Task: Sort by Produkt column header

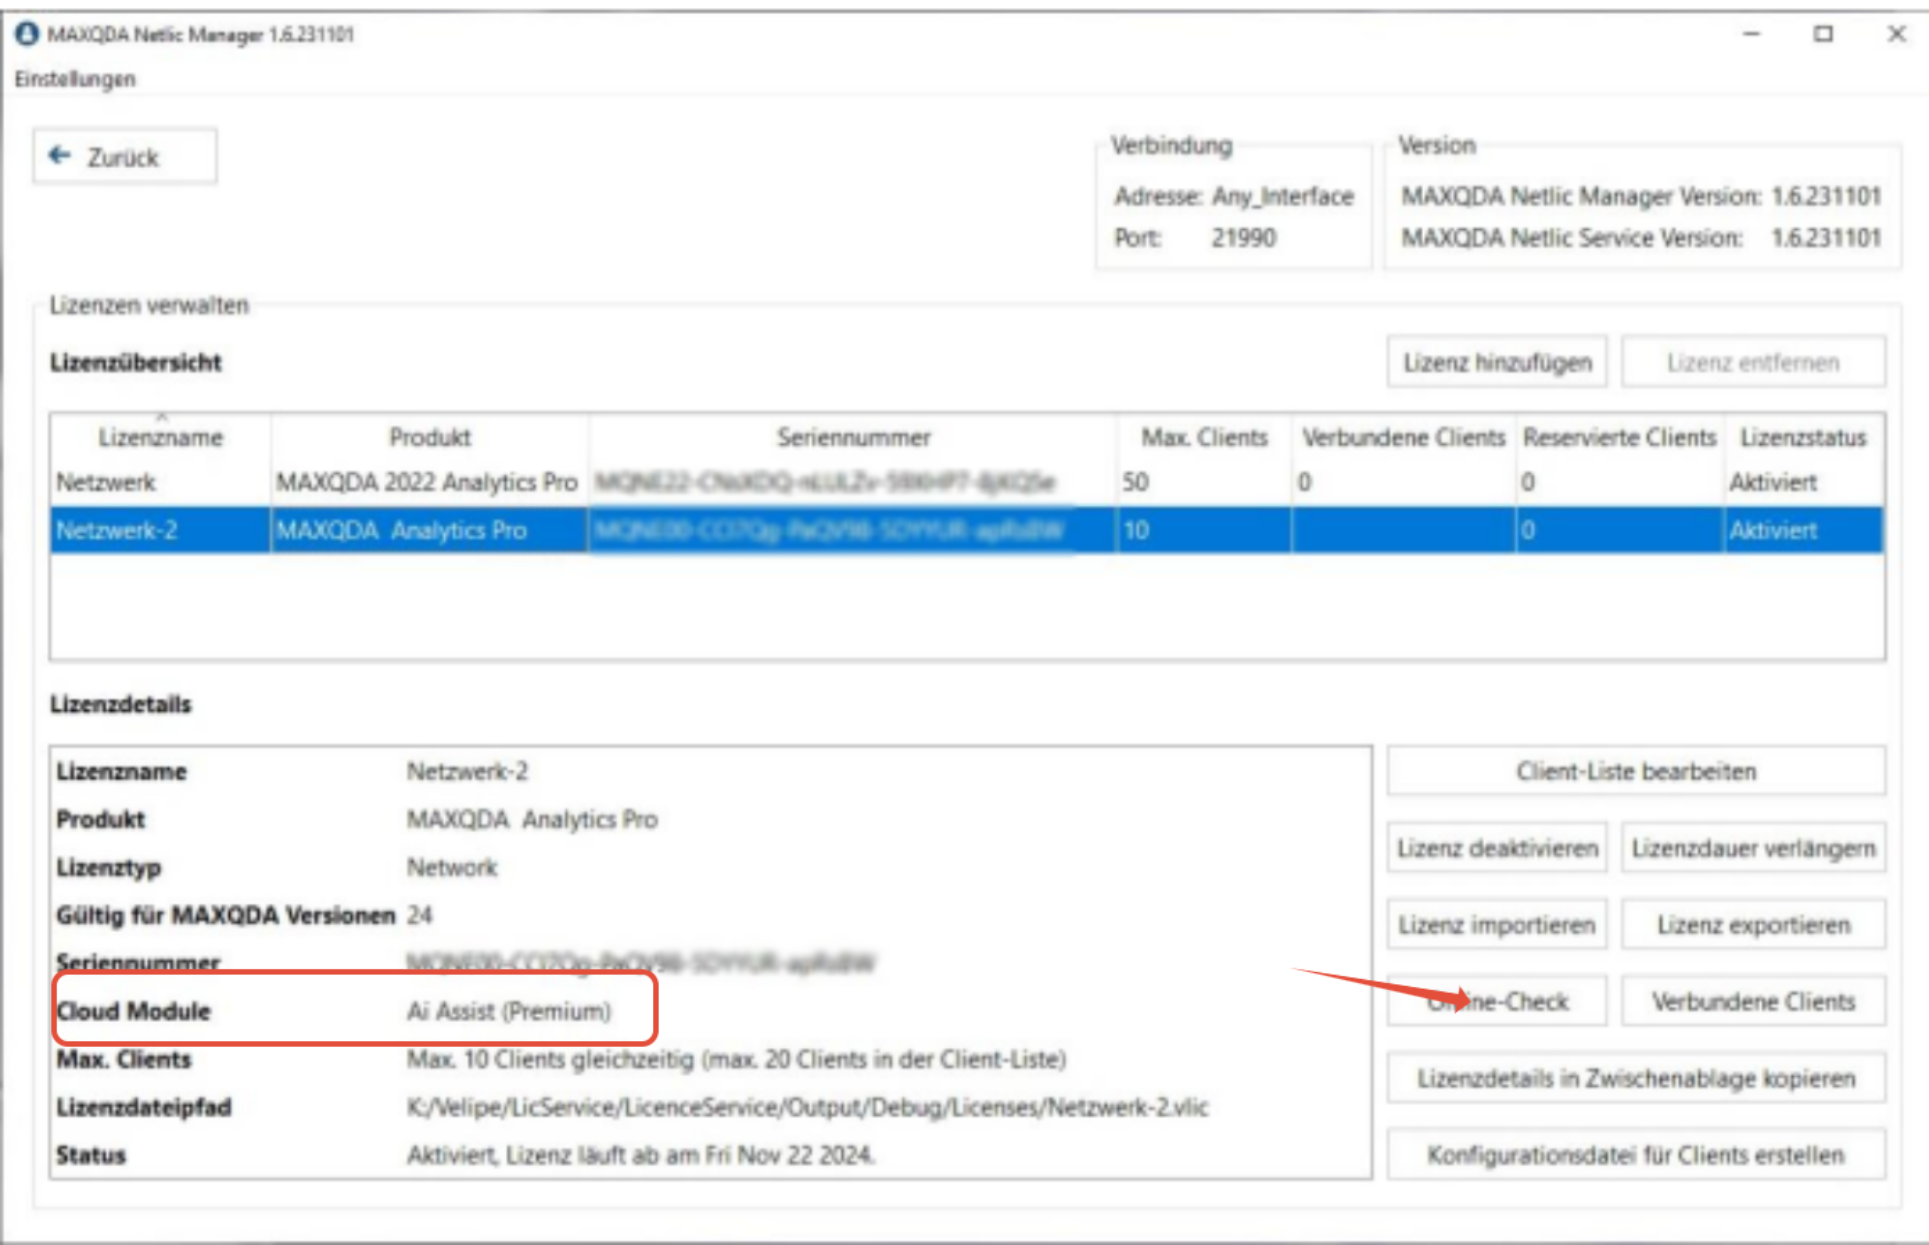Action: (x=430, y=437)
